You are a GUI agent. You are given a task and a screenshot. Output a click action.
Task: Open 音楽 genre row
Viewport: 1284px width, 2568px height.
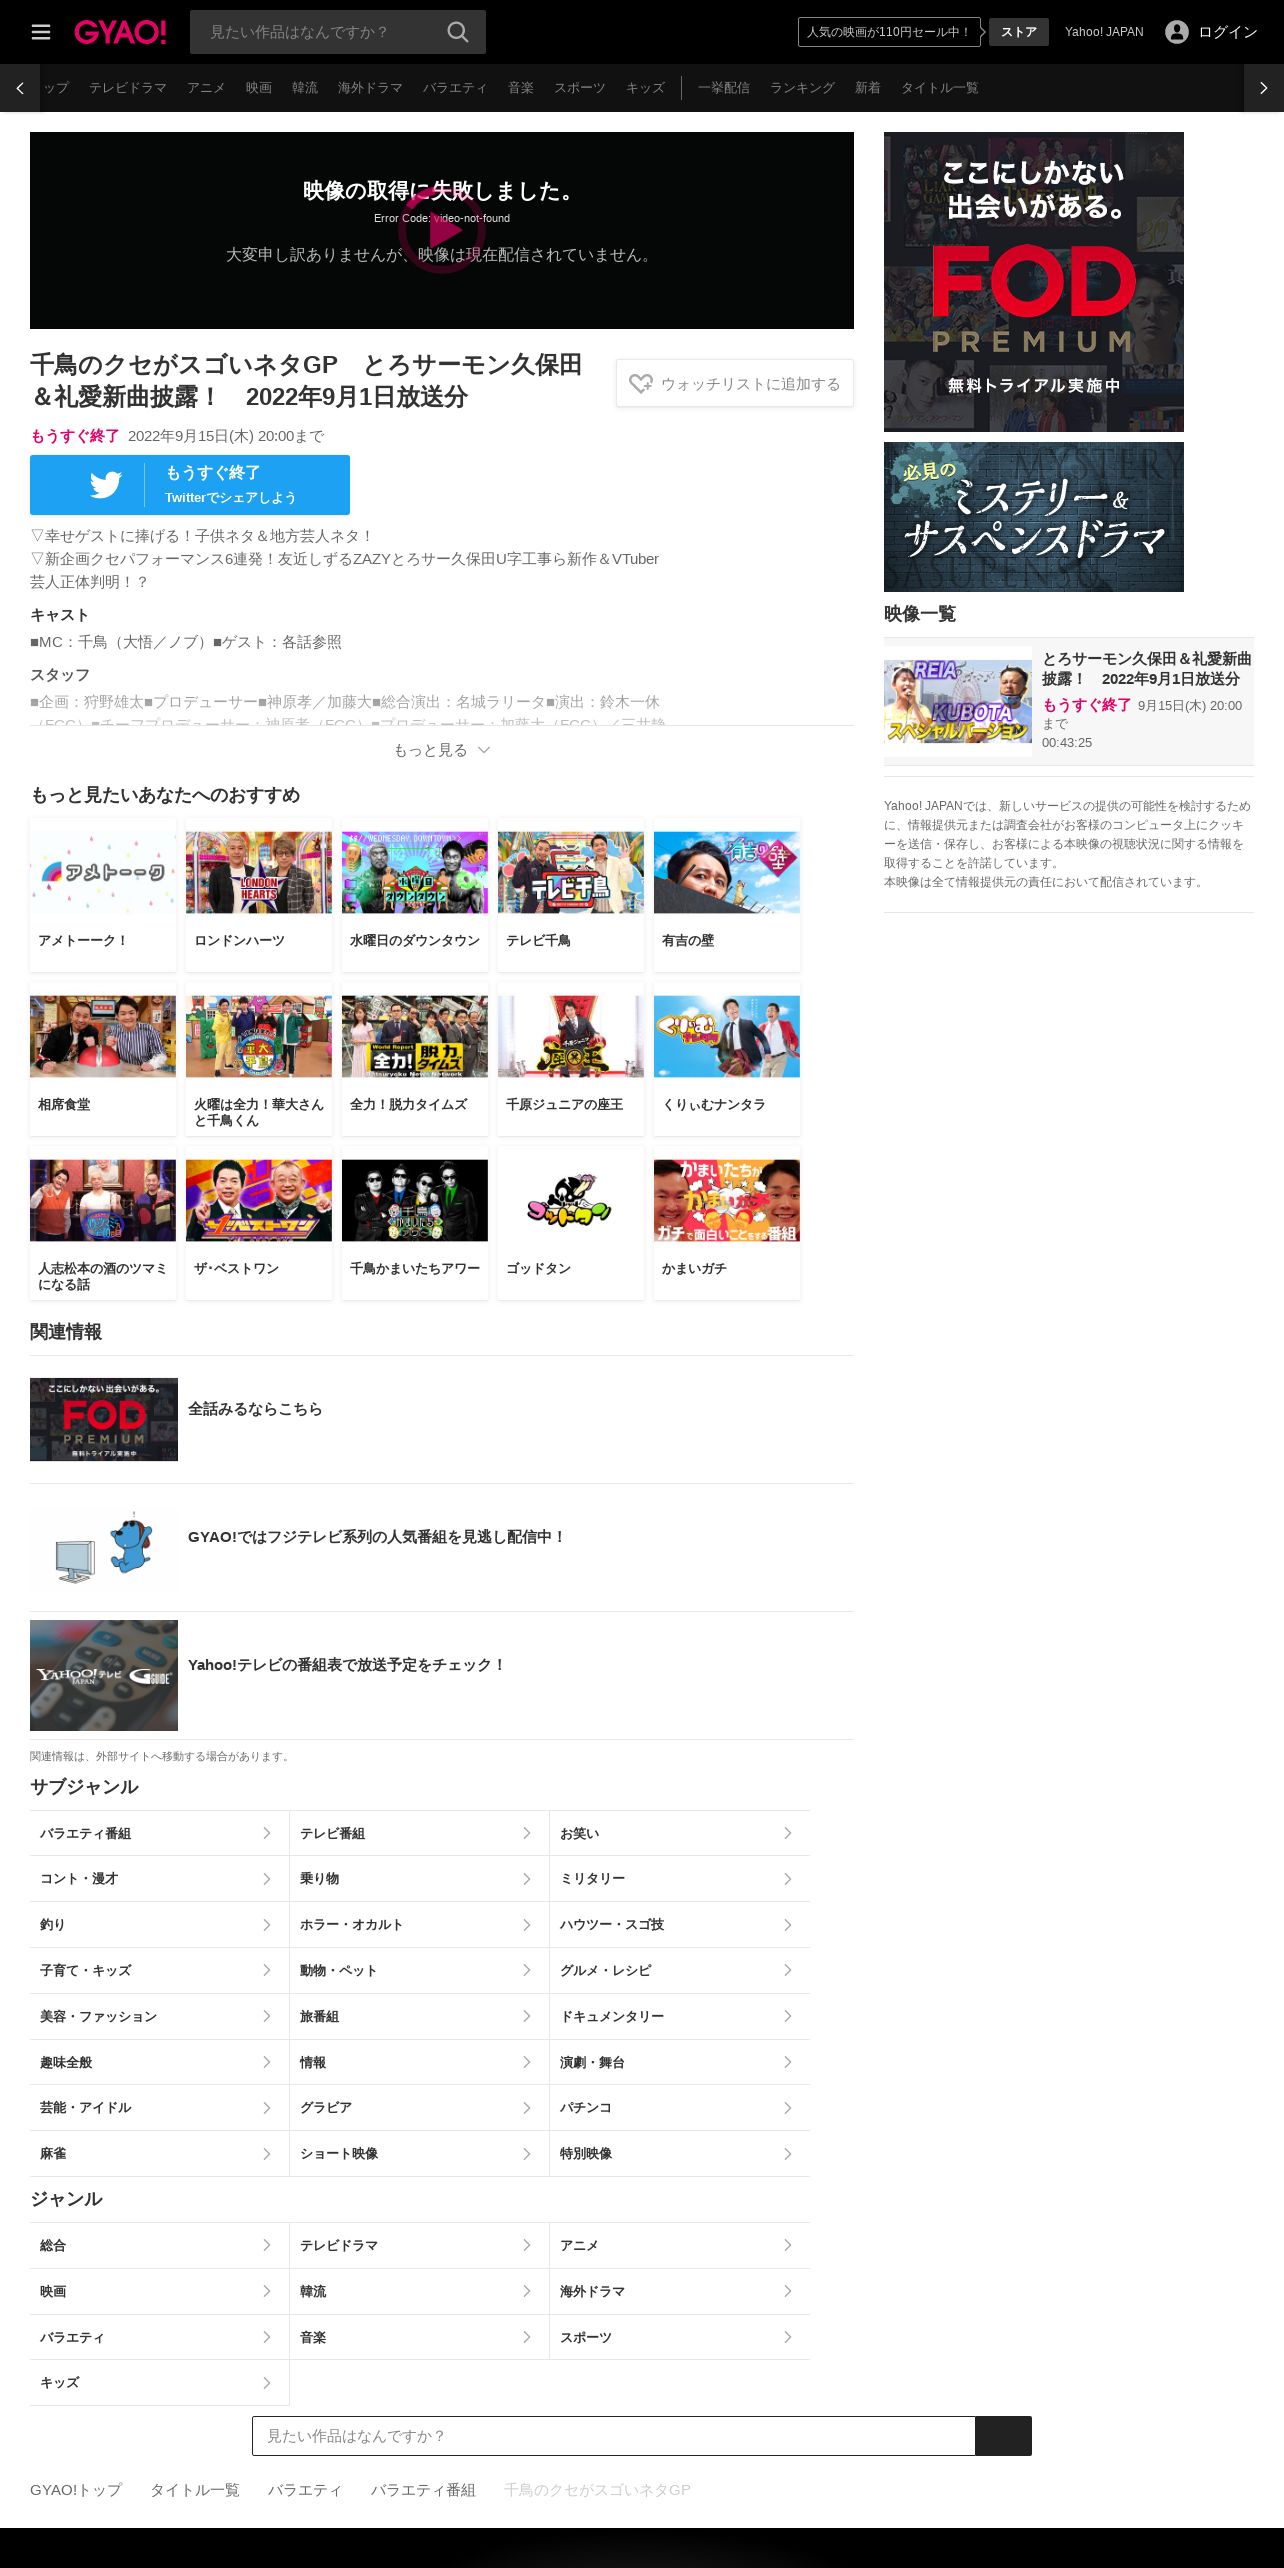(419, 2337)
